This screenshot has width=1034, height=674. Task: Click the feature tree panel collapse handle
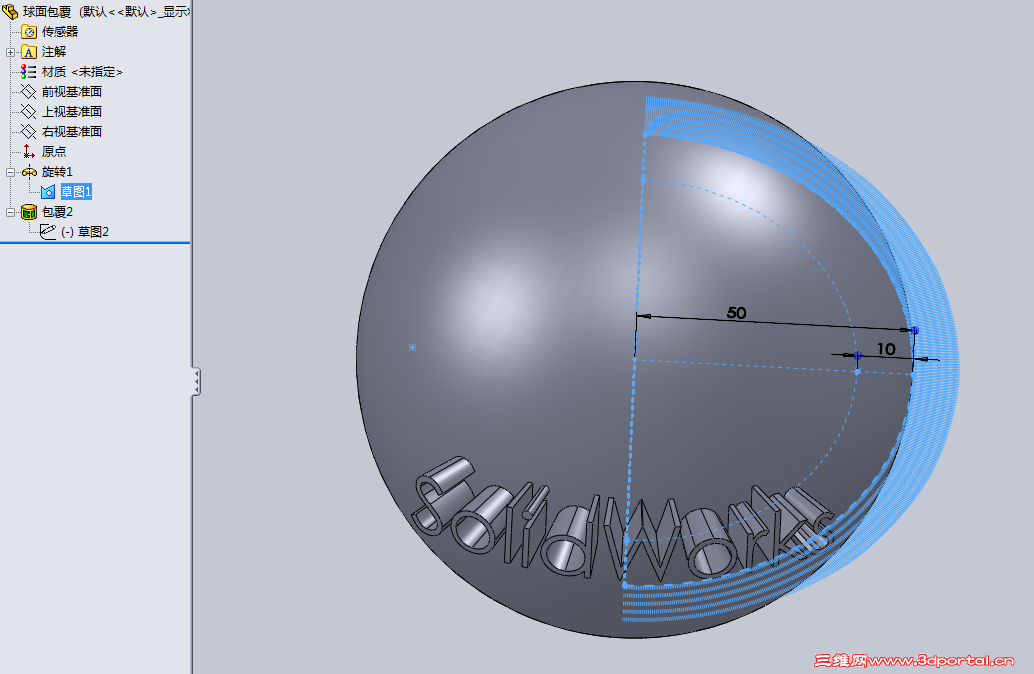tap(196, 382)
